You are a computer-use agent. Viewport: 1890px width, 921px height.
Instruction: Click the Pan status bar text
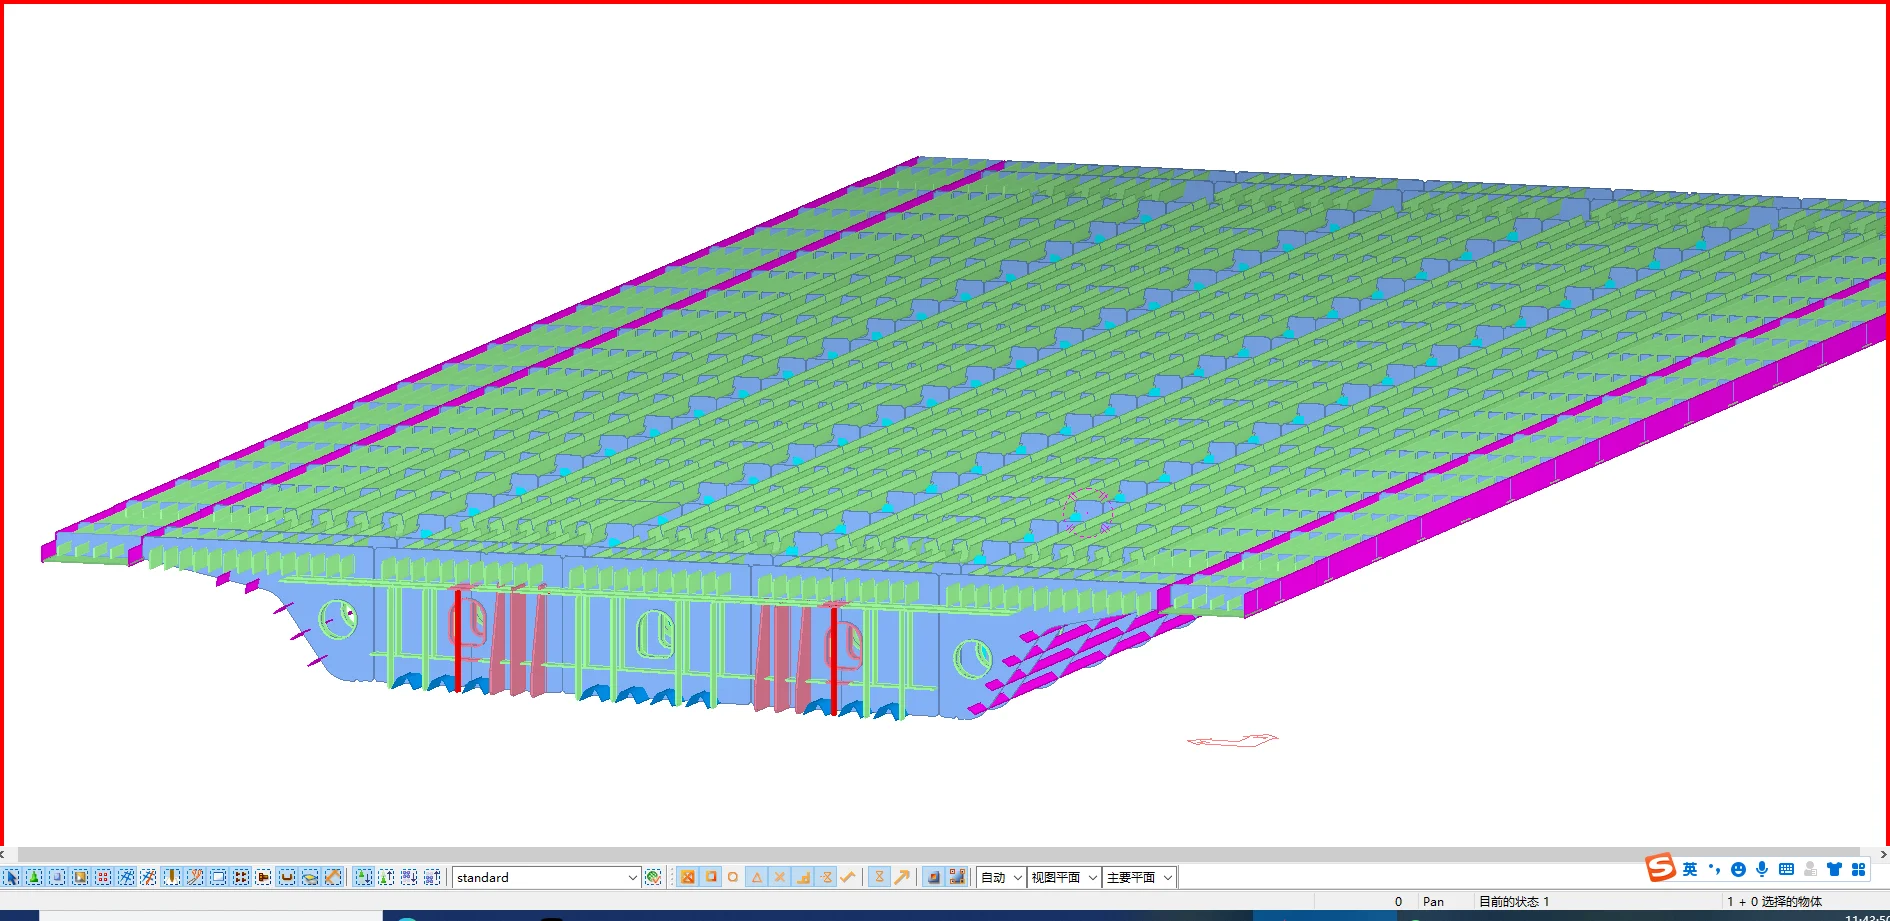click(1433, 902)
